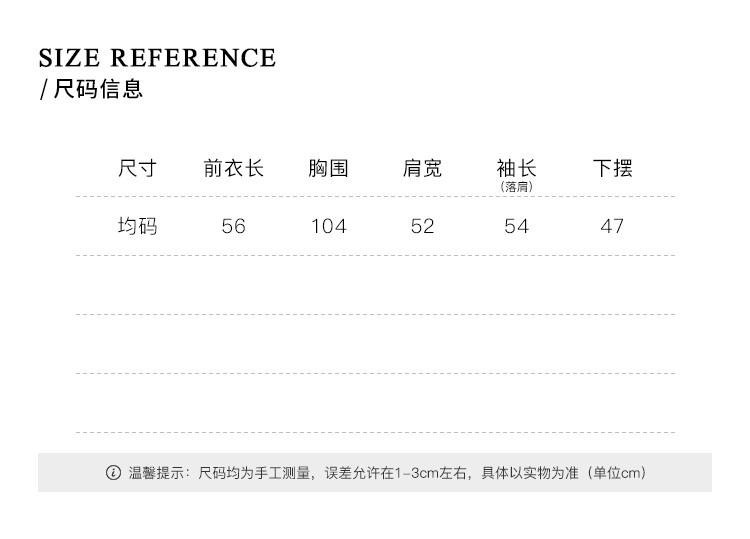This screenshot has width=750, height=539.
Task: Click the 前衣长 column header
Action: 233,168
